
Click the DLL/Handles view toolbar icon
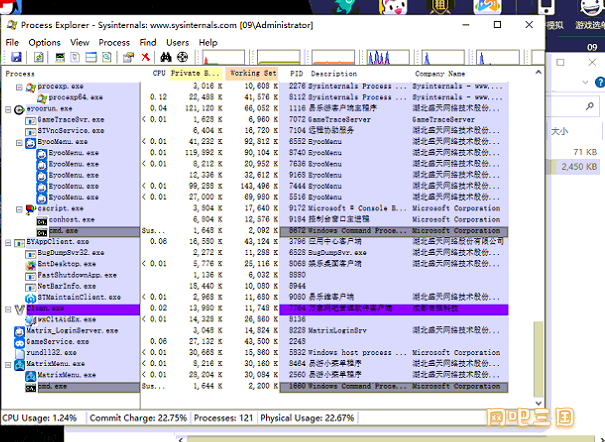[106, 57]
